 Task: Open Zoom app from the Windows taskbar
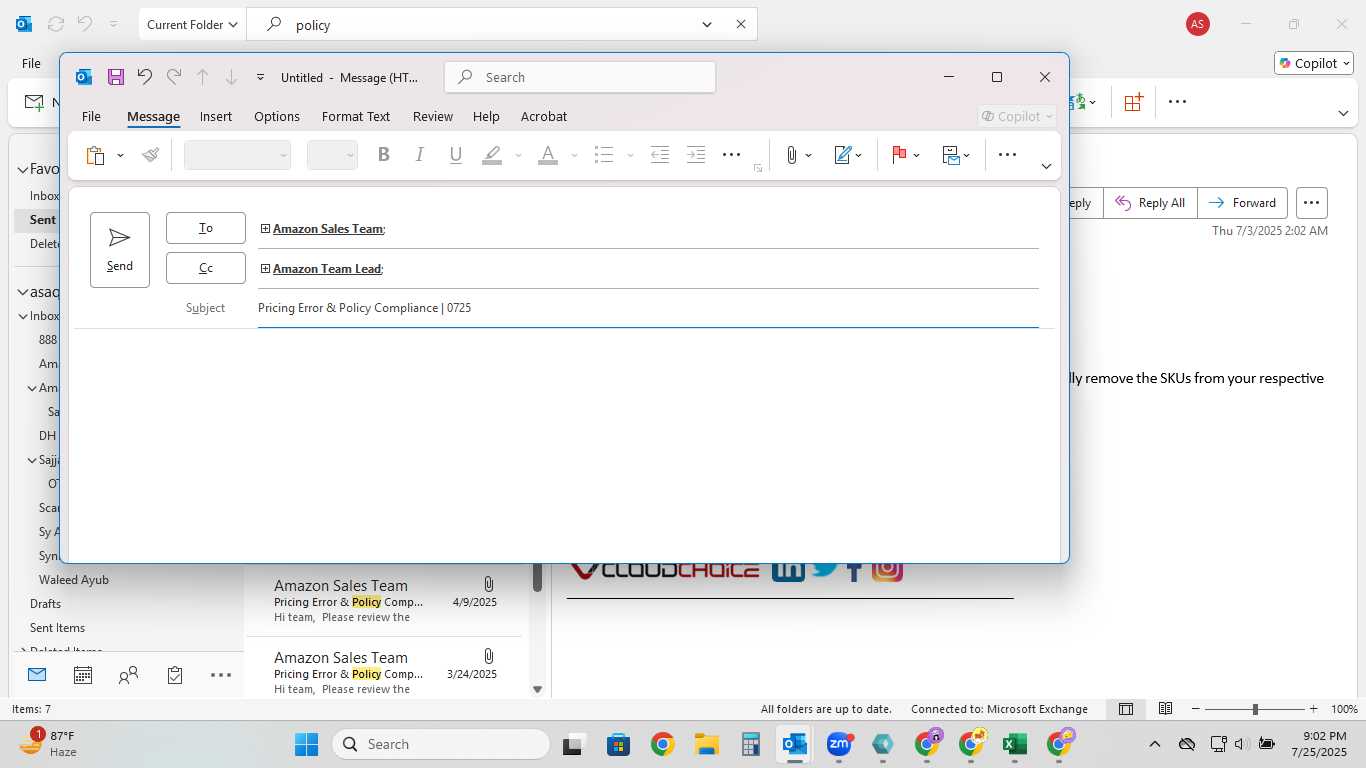pyautogui.click(x=838, y=744)
